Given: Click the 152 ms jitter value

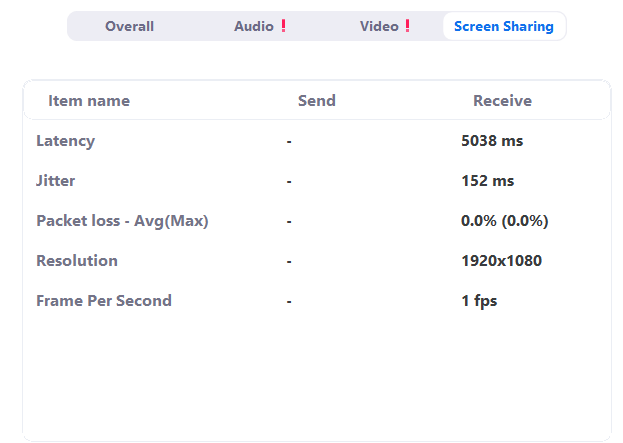Looking at the screenshot, I should (488, 181).
